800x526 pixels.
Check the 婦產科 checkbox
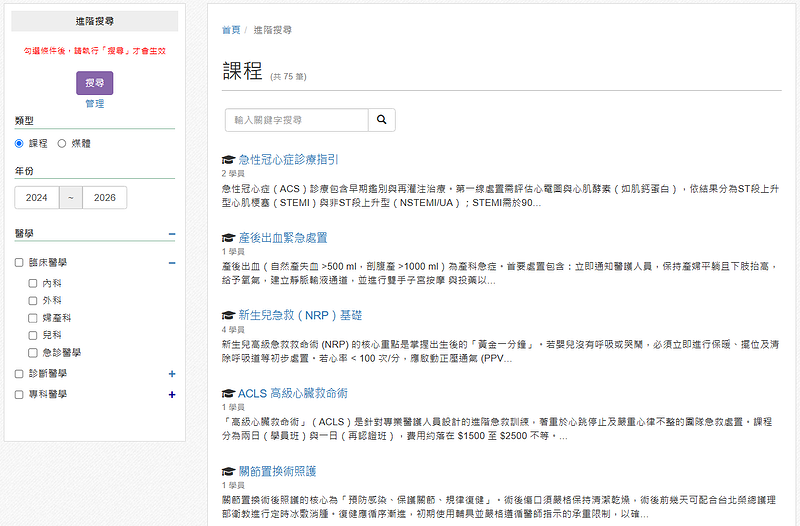point(33,318)
